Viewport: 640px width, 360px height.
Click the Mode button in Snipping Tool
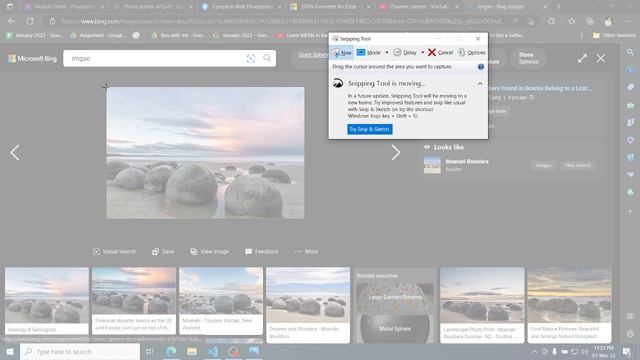click(369, 53)
